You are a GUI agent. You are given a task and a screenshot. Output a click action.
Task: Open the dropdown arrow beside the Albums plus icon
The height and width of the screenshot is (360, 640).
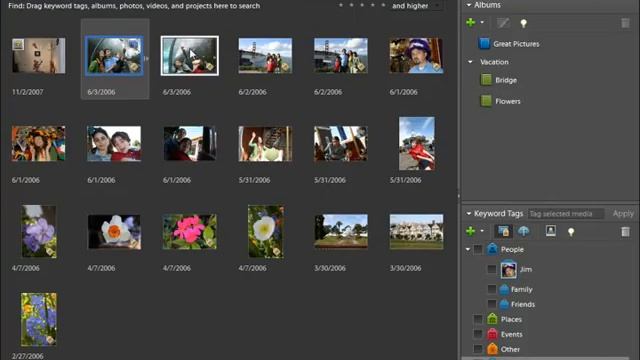482,22
